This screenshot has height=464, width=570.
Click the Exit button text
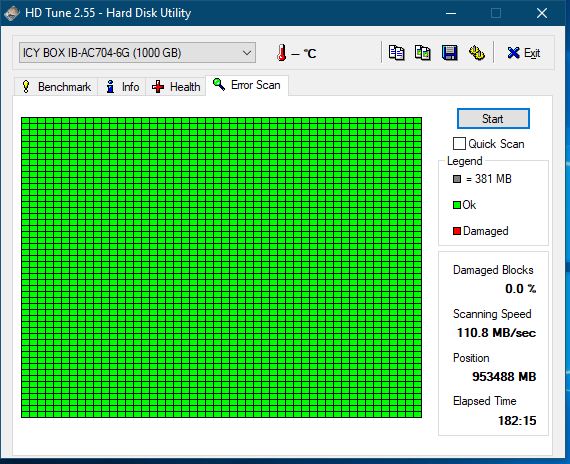coord(532,53)
